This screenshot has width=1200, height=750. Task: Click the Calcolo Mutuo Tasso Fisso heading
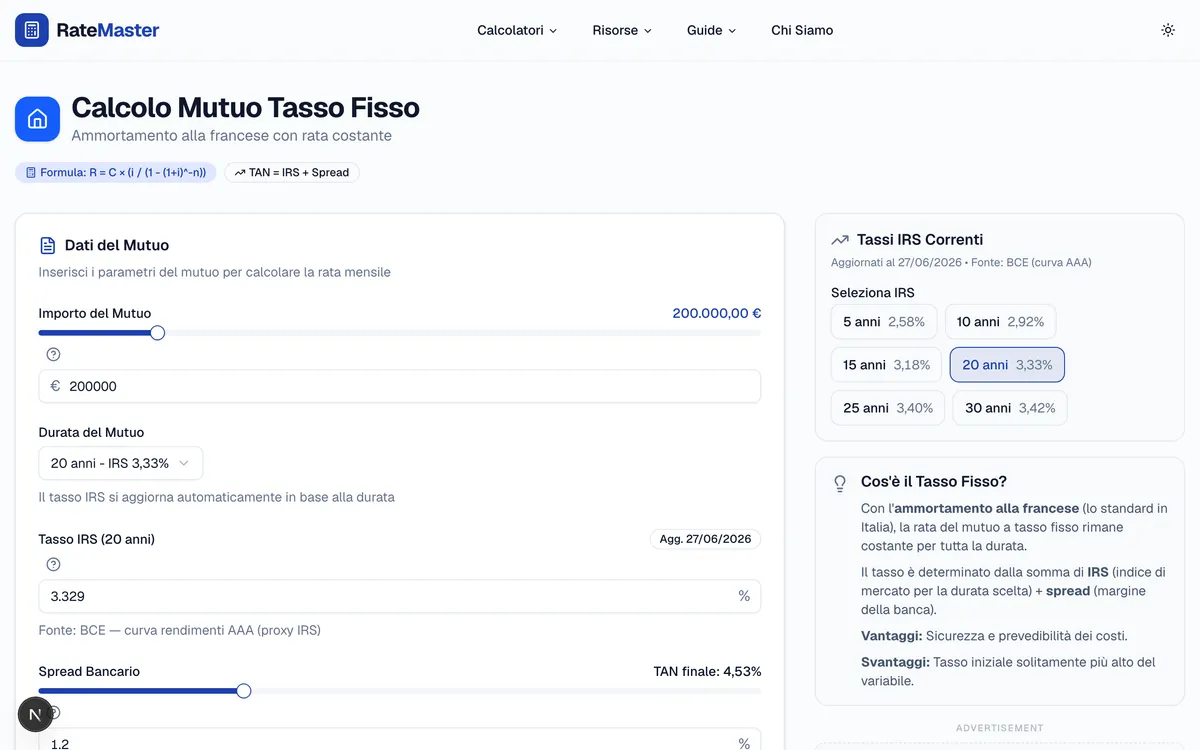(x=246, y=108)
